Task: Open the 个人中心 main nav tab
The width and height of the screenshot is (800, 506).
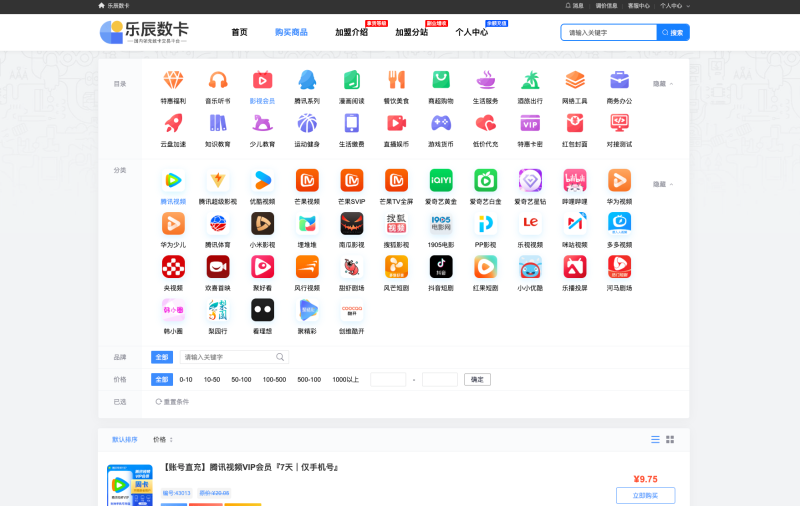Action: click(x=472, y=32)
